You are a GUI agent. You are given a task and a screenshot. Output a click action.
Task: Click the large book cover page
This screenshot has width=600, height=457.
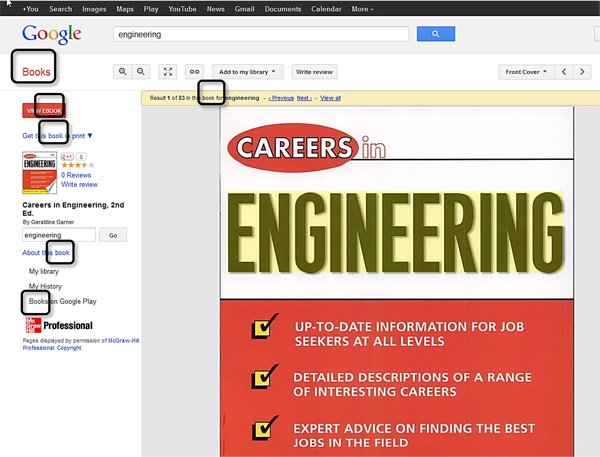397,281
